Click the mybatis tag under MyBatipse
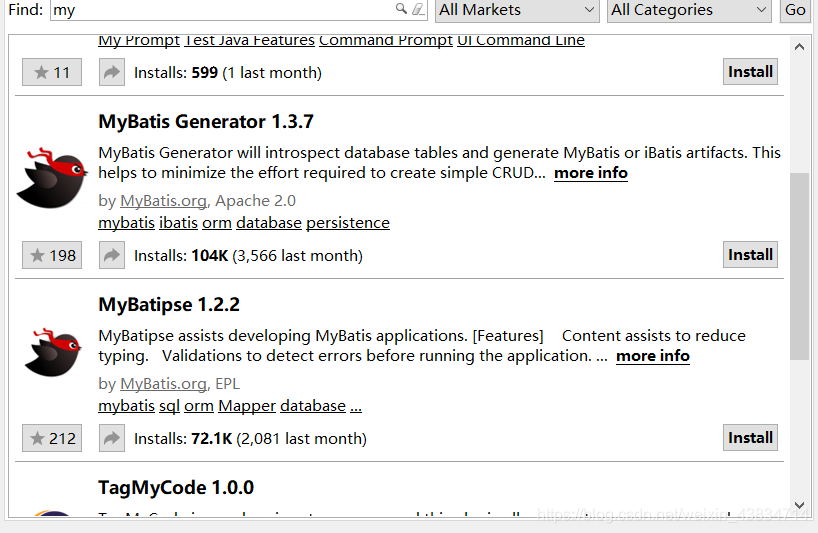 [127, 406]
